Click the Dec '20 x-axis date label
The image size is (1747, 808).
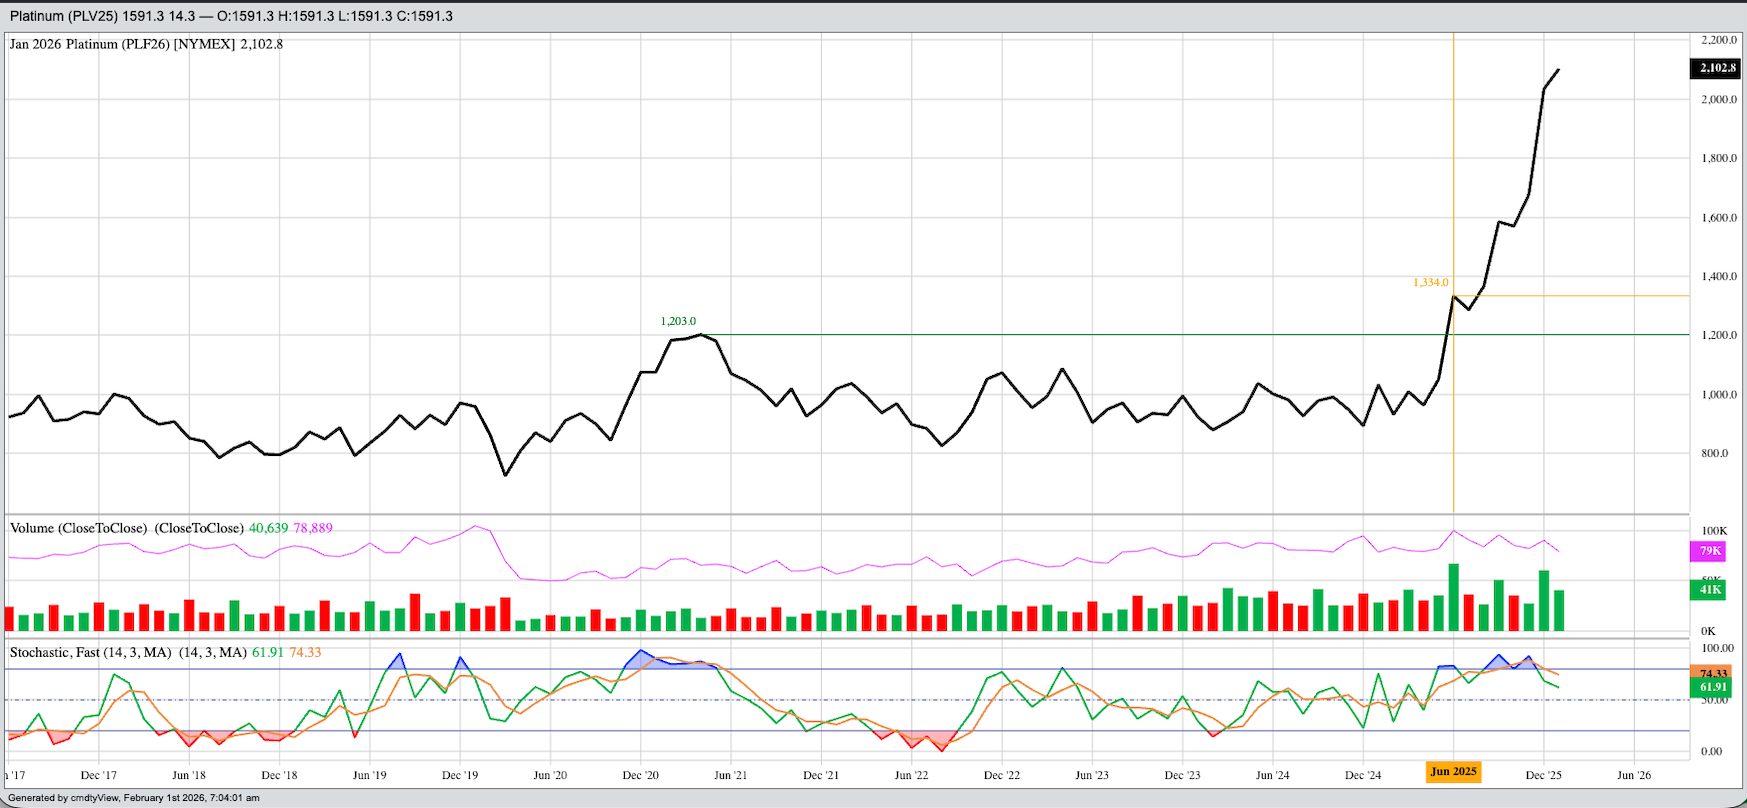point(640,775)
